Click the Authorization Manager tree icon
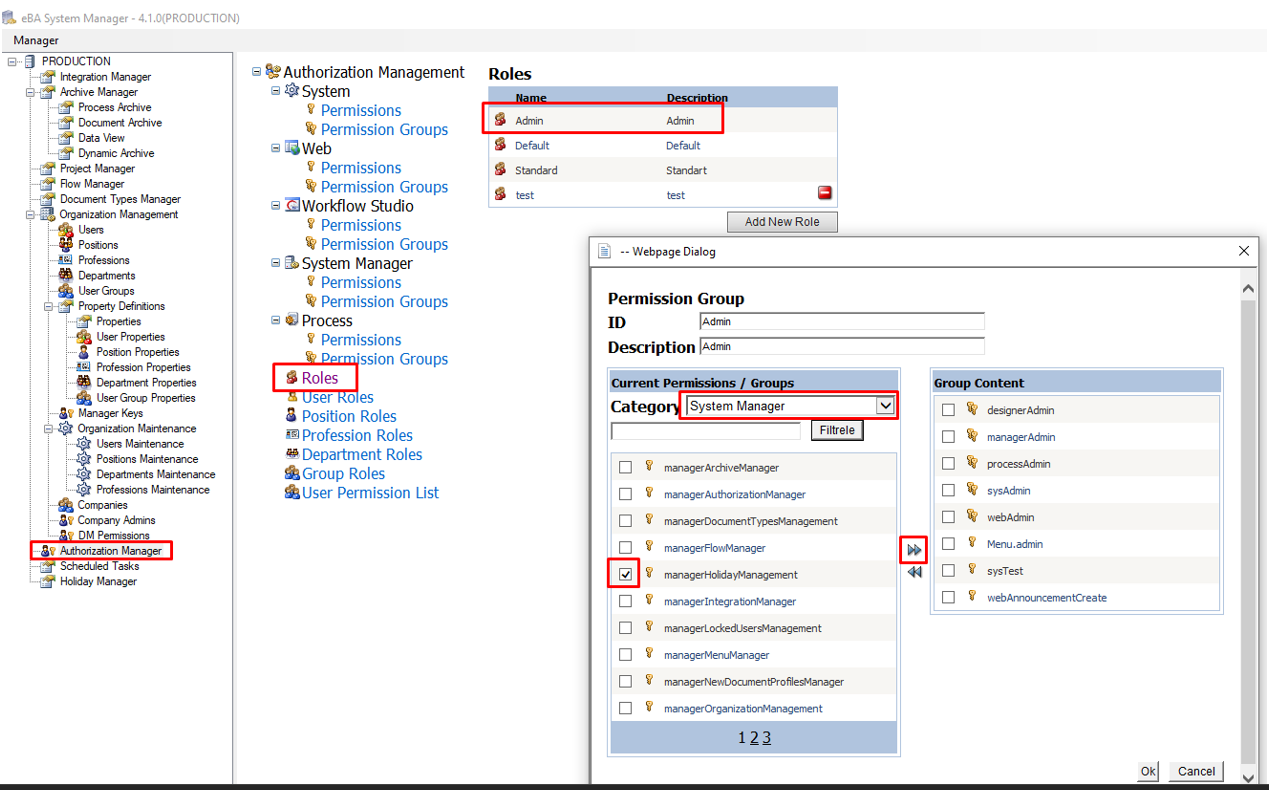This screenshot has width=1269, height=790. 47,551
